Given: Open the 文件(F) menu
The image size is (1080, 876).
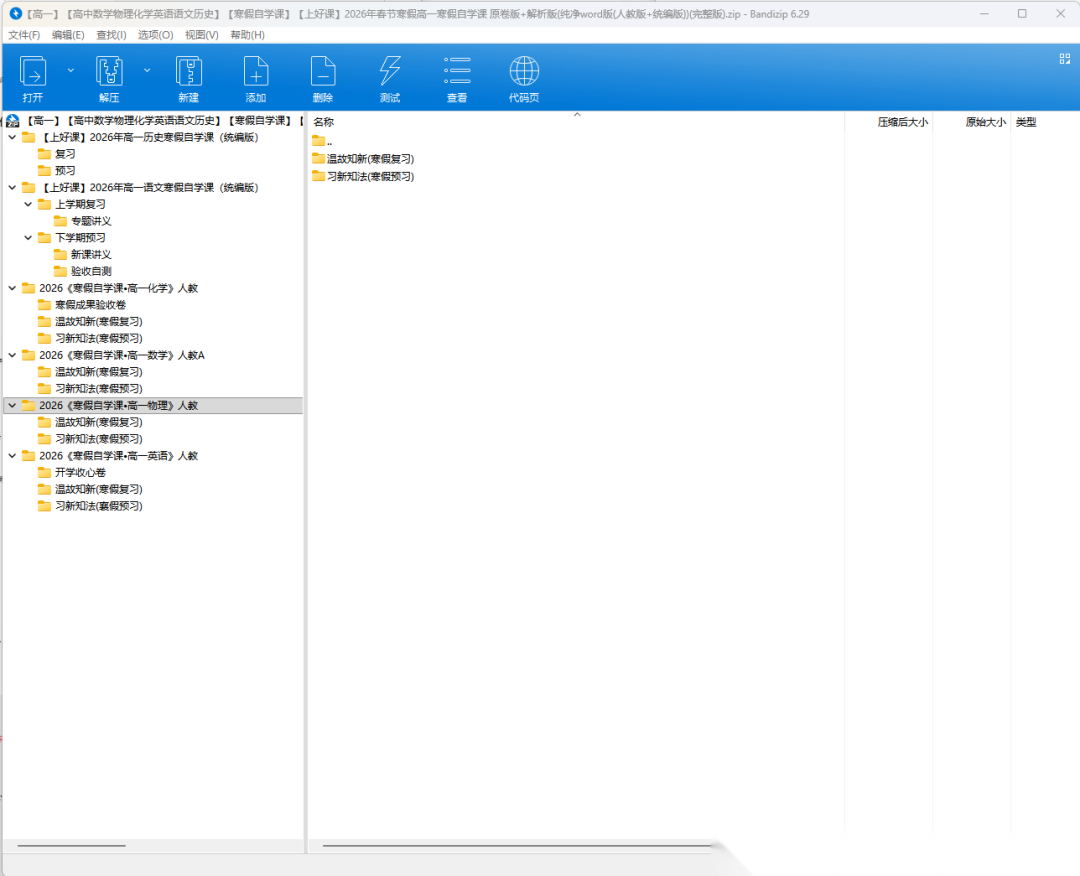Looking at the screenshot, I should [x=24, y=35].
